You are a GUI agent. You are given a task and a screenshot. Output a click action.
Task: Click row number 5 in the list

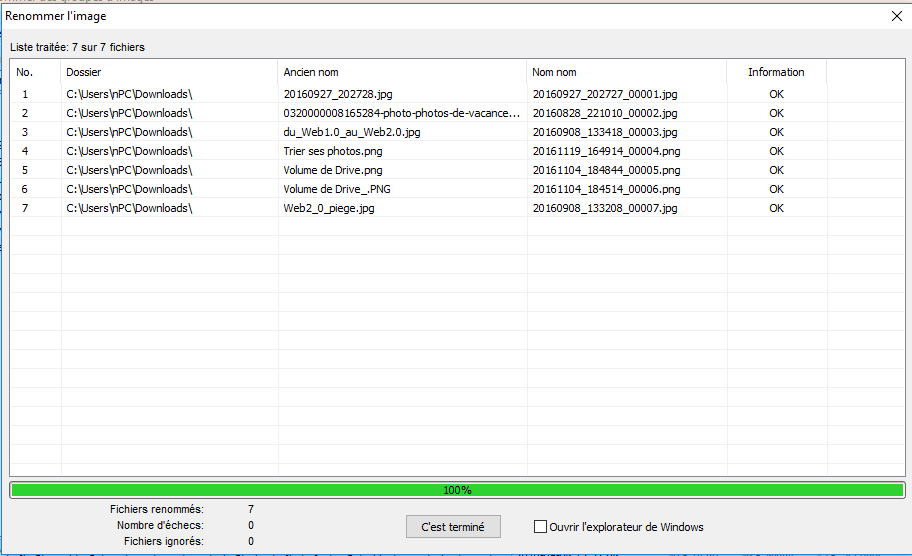pos(25,170)
